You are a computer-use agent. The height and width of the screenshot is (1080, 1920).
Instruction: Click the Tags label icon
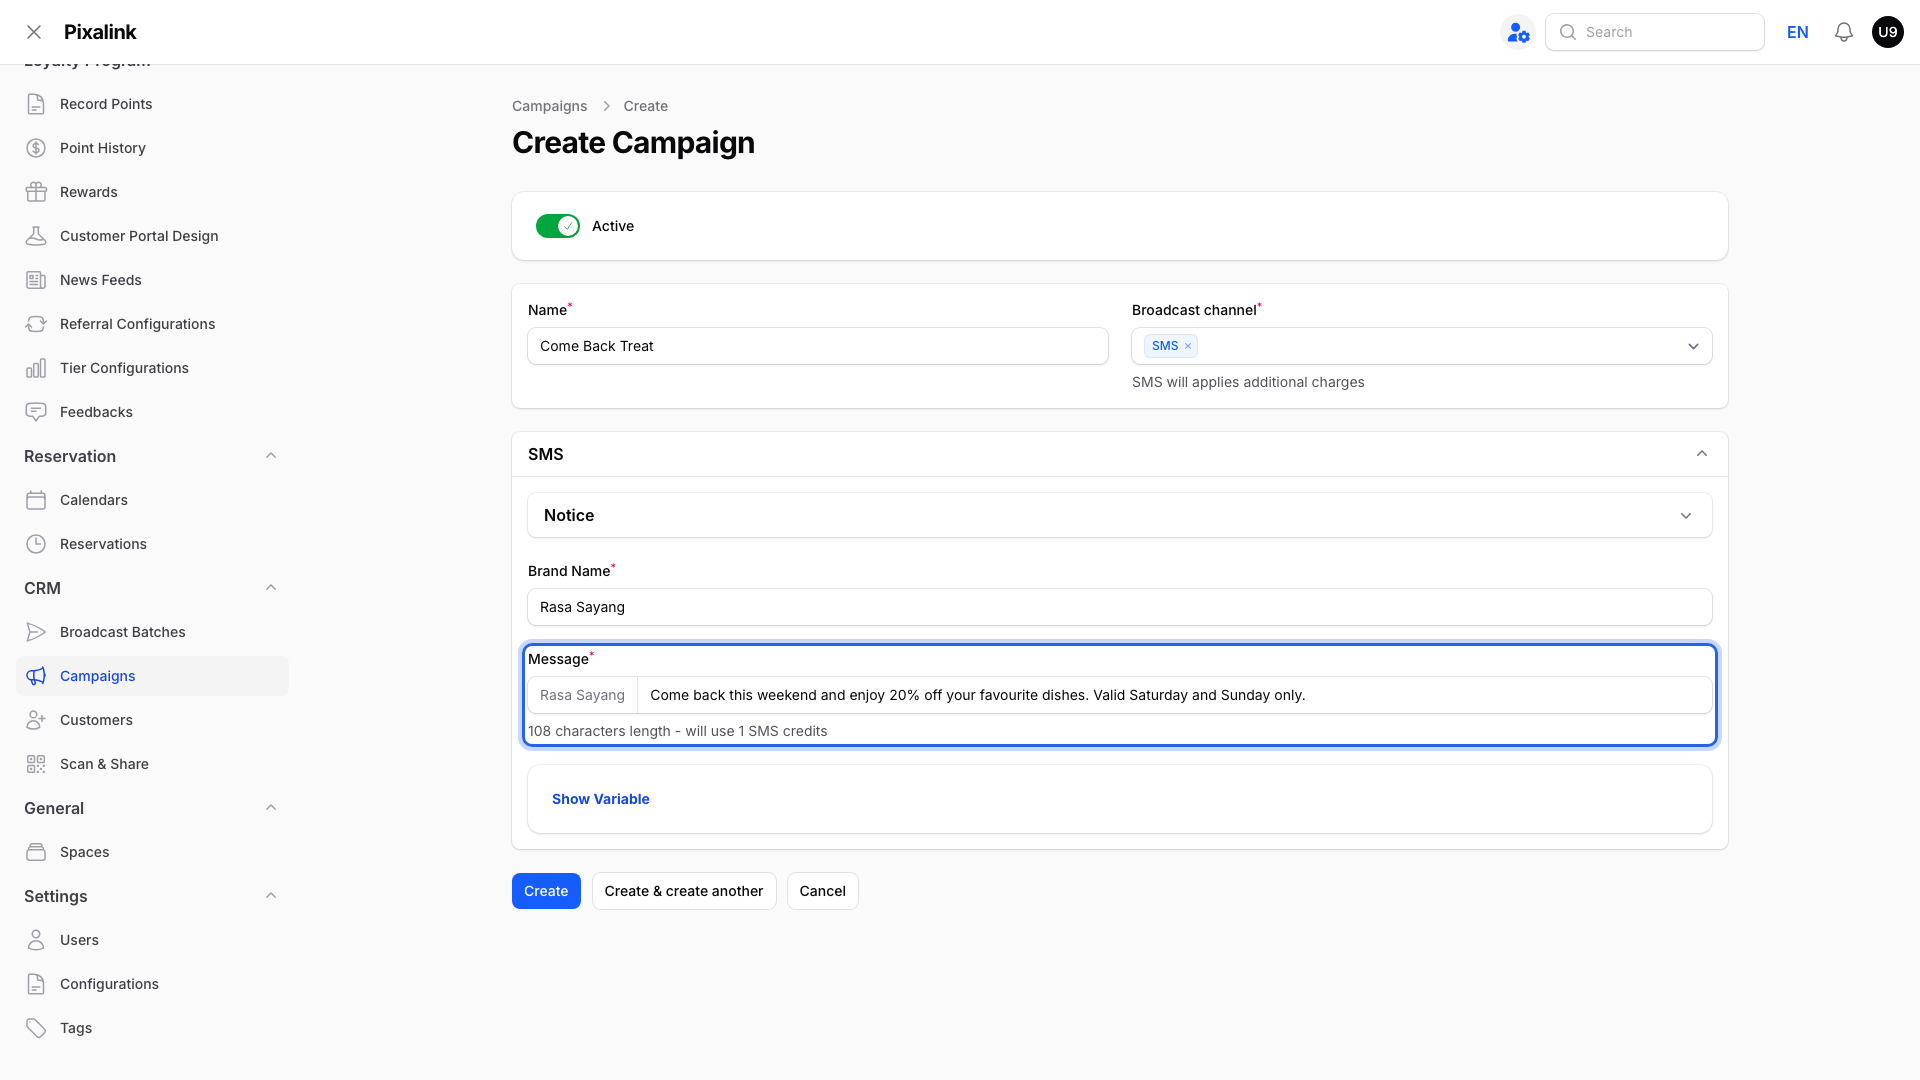36,1028
